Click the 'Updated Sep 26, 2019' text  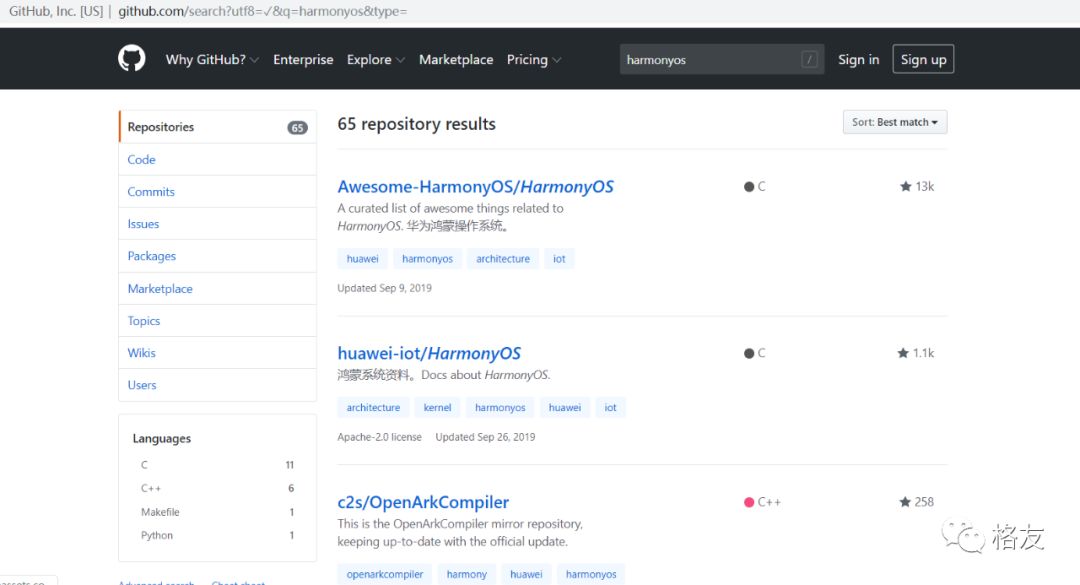[x=485, y=437]
